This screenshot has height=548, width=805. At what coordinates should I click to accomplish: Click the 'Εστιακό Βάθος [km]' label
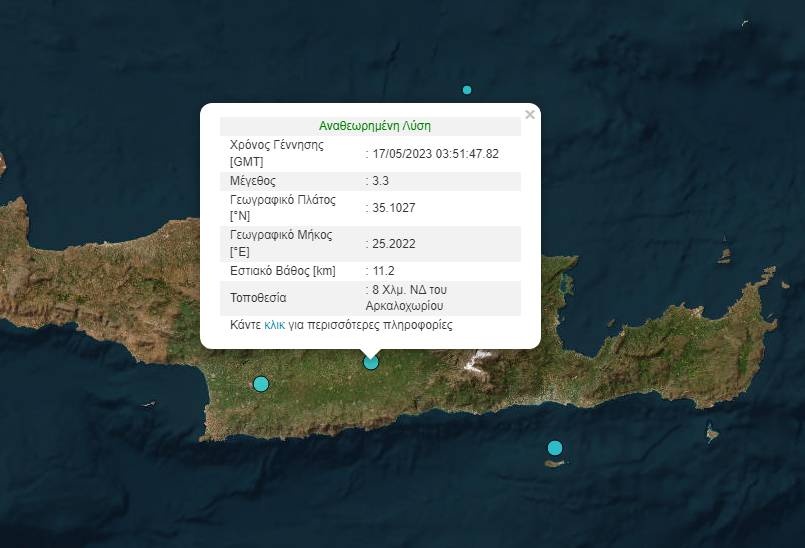(283, 271)
